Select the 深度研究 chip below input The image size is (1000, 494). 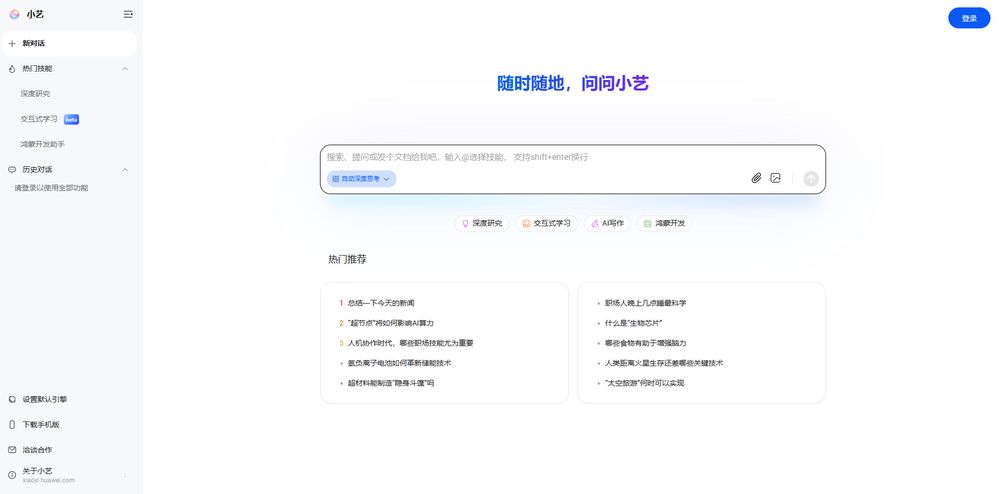tap(482, 224)
